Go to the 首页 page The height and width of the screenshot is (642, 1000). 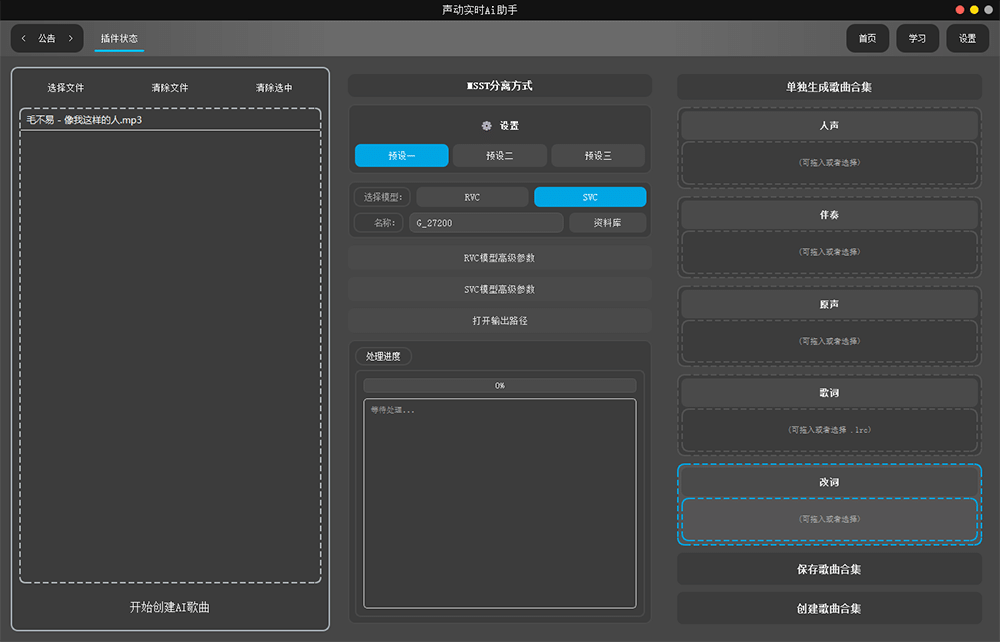(867, 39)
